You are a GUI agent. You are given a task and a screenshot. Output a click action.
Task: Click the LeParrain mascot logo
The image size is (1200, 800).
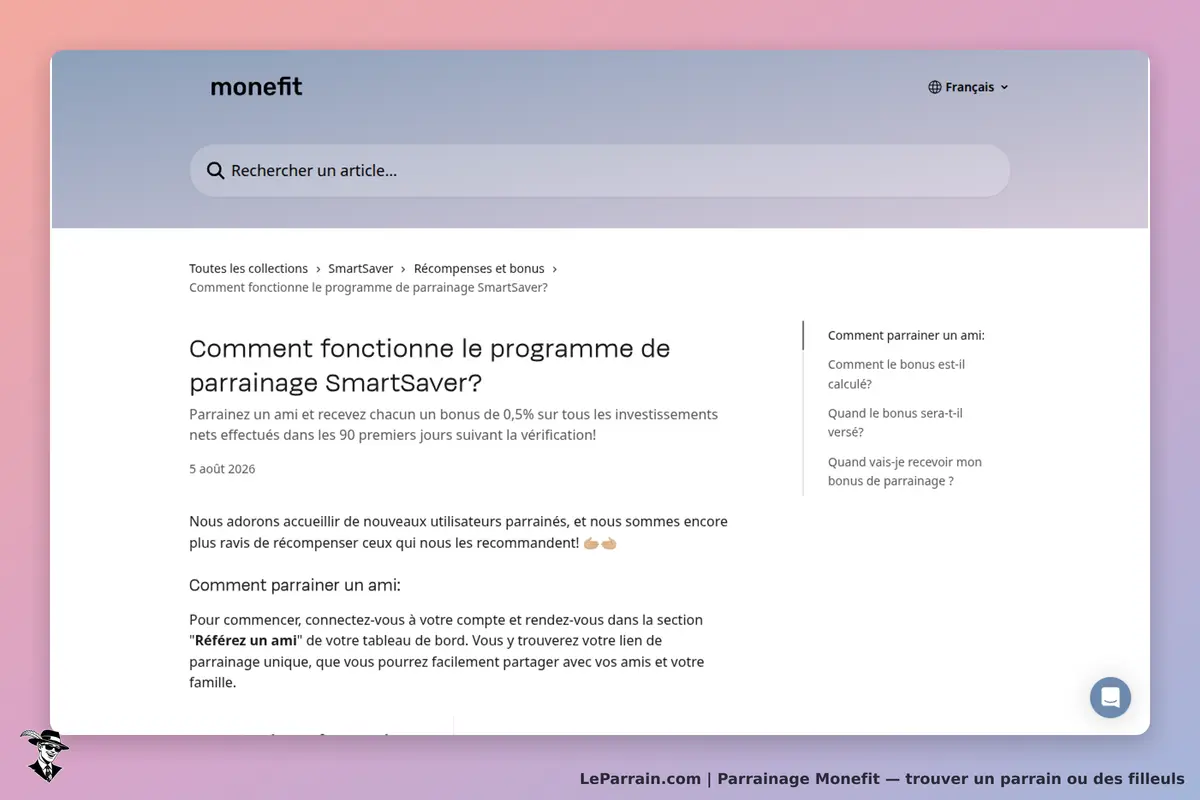pyautogui.click(x=44, y=755)
